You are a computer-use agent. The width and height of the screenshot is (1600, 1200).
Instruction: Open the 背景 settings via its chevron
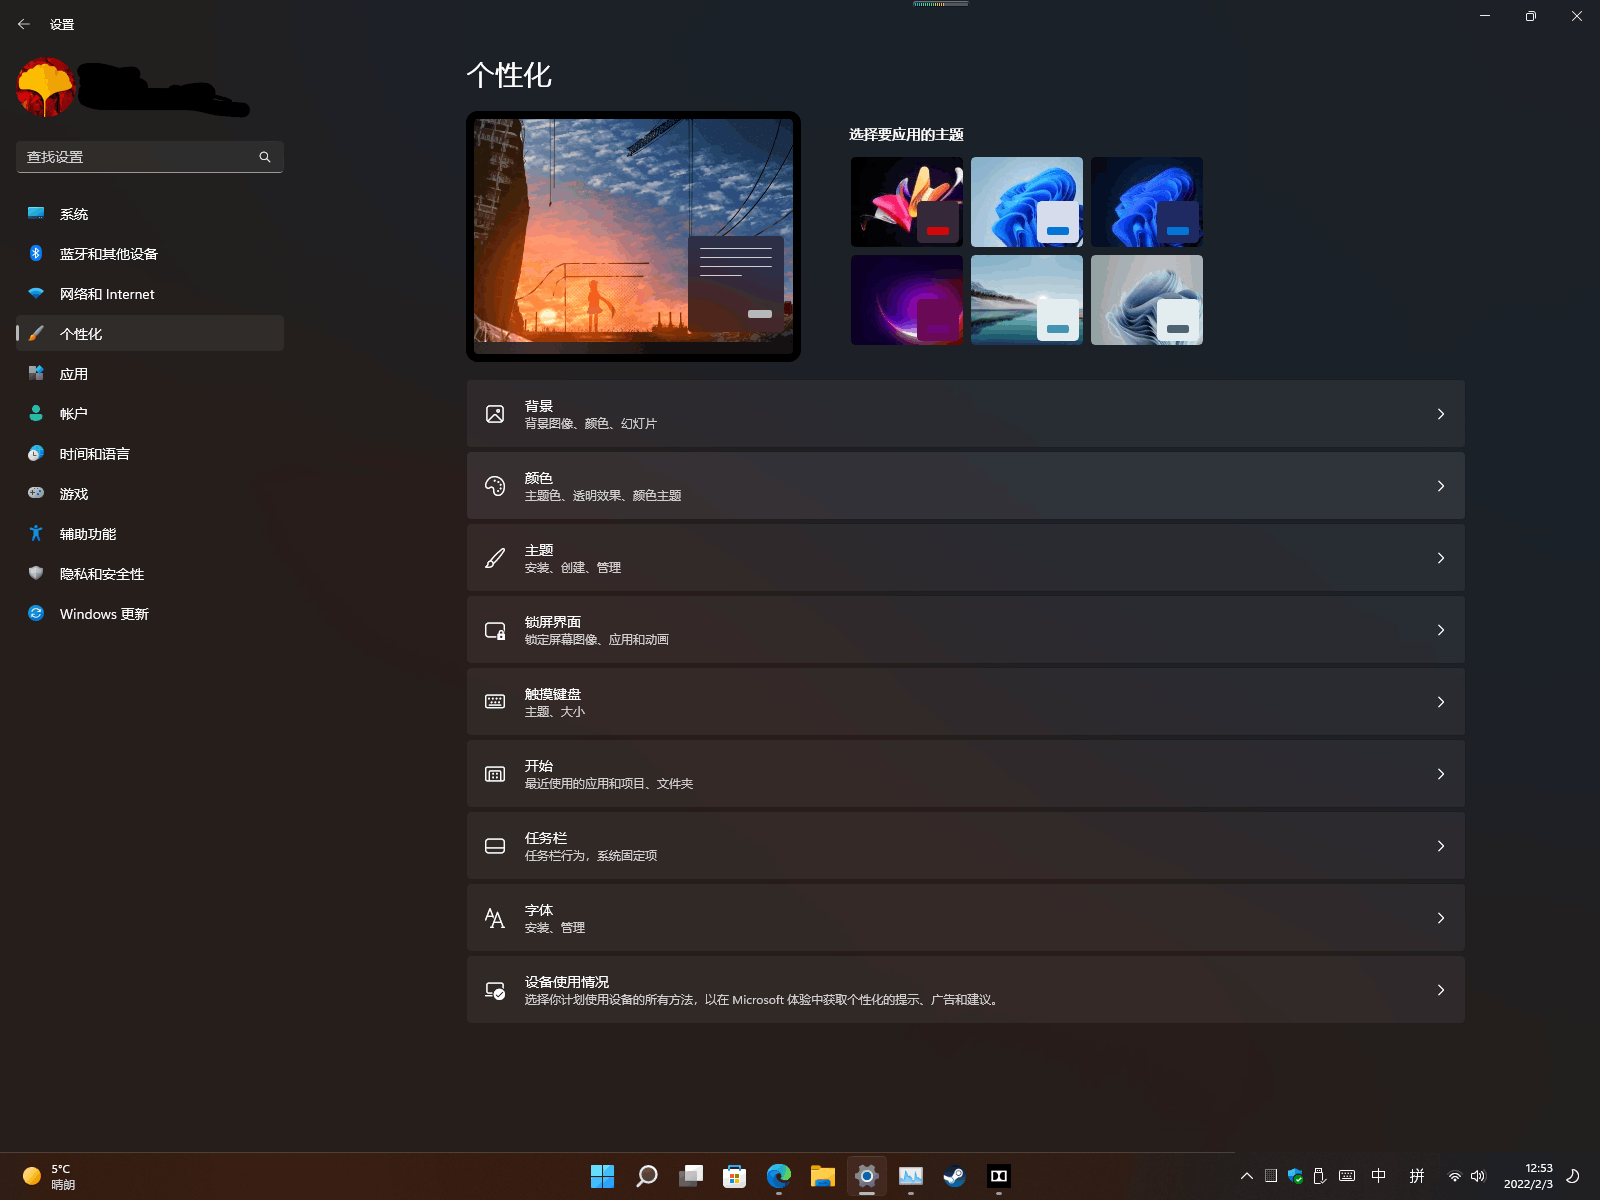point(1441,414)
